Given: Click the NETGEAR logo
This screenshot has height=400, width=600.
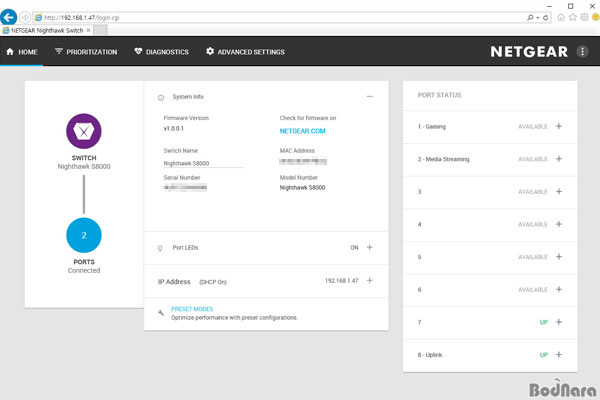Looking at the screenshot, I should pos(529,52).
